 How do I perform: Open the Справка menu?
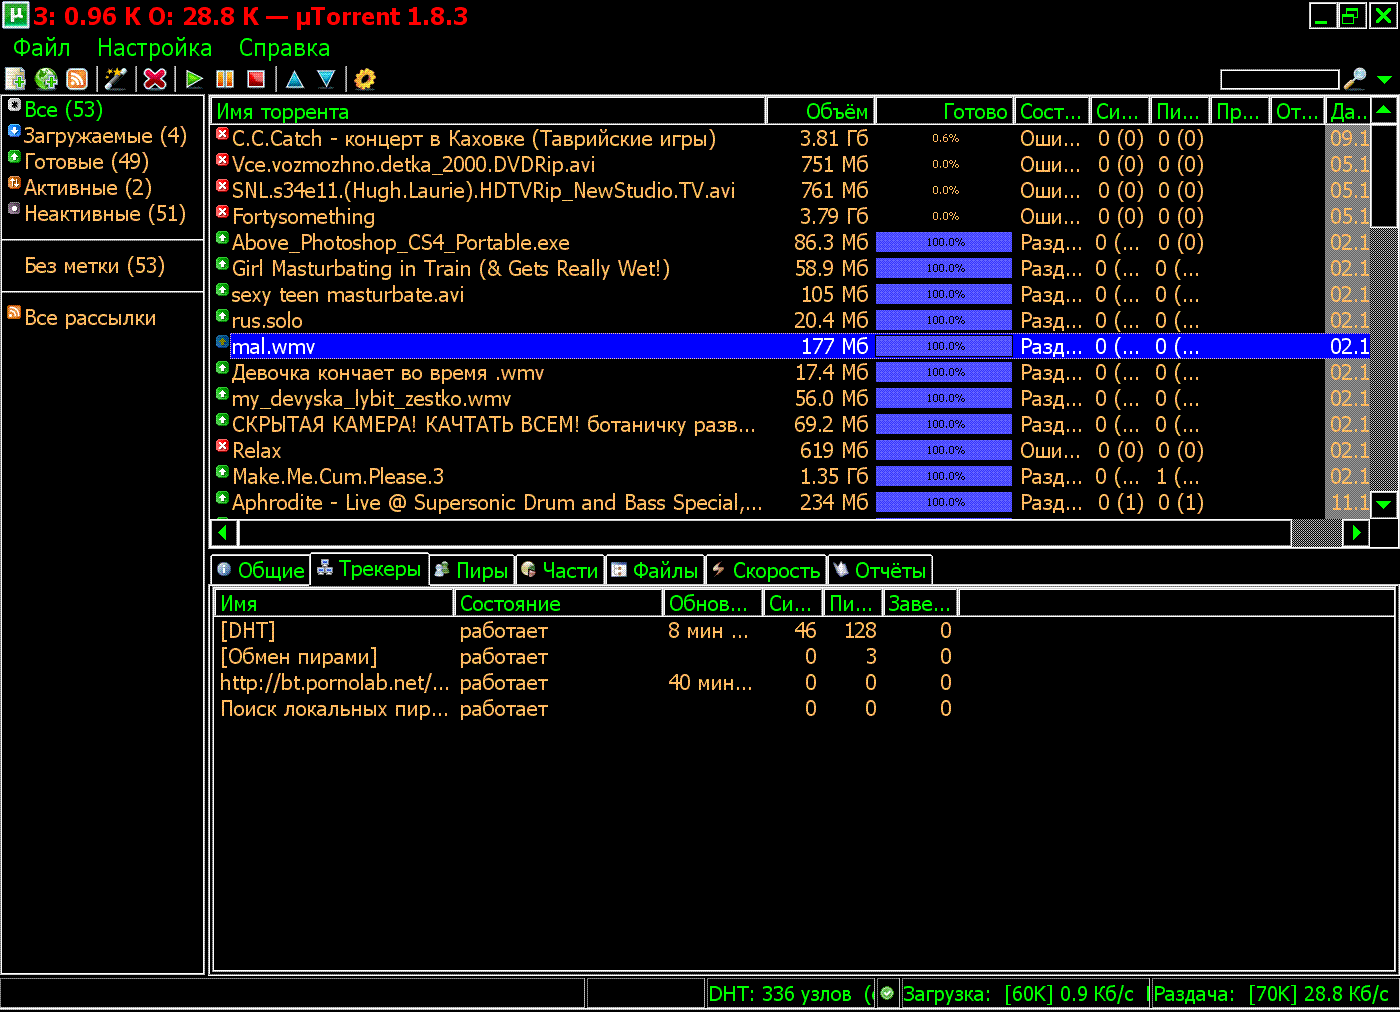(x=284, y=48)
